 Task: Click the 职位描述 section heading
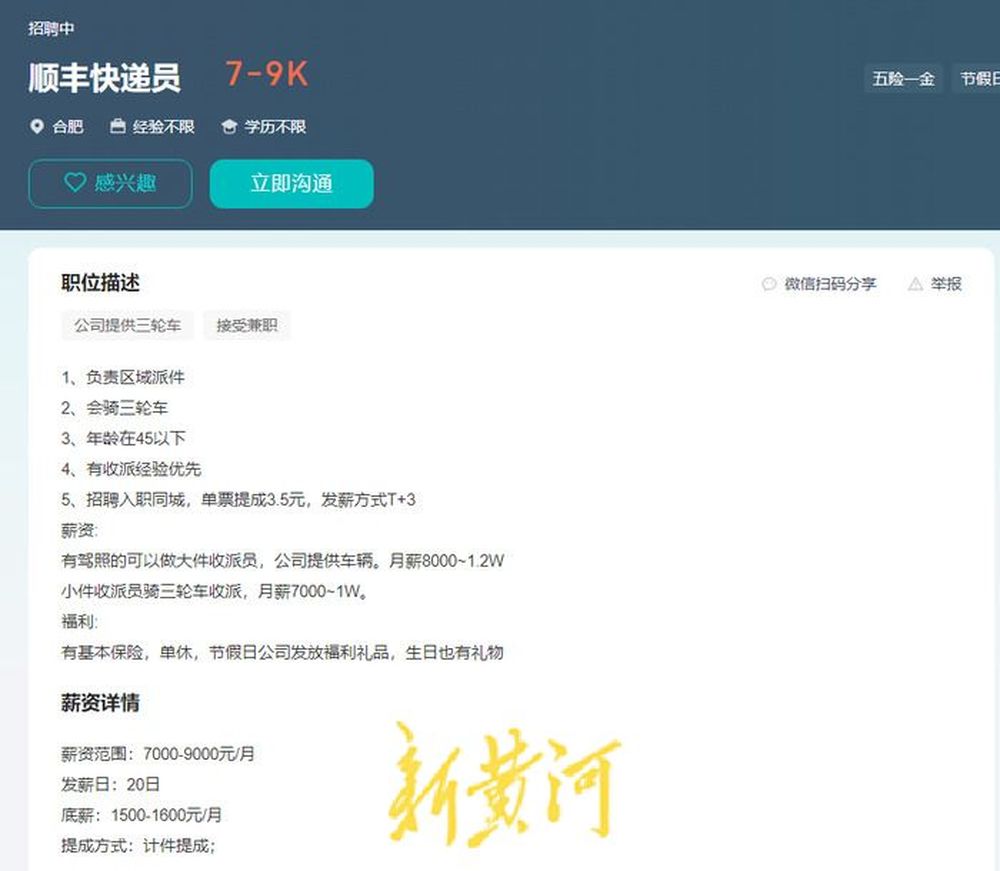[x=101, y=282]
